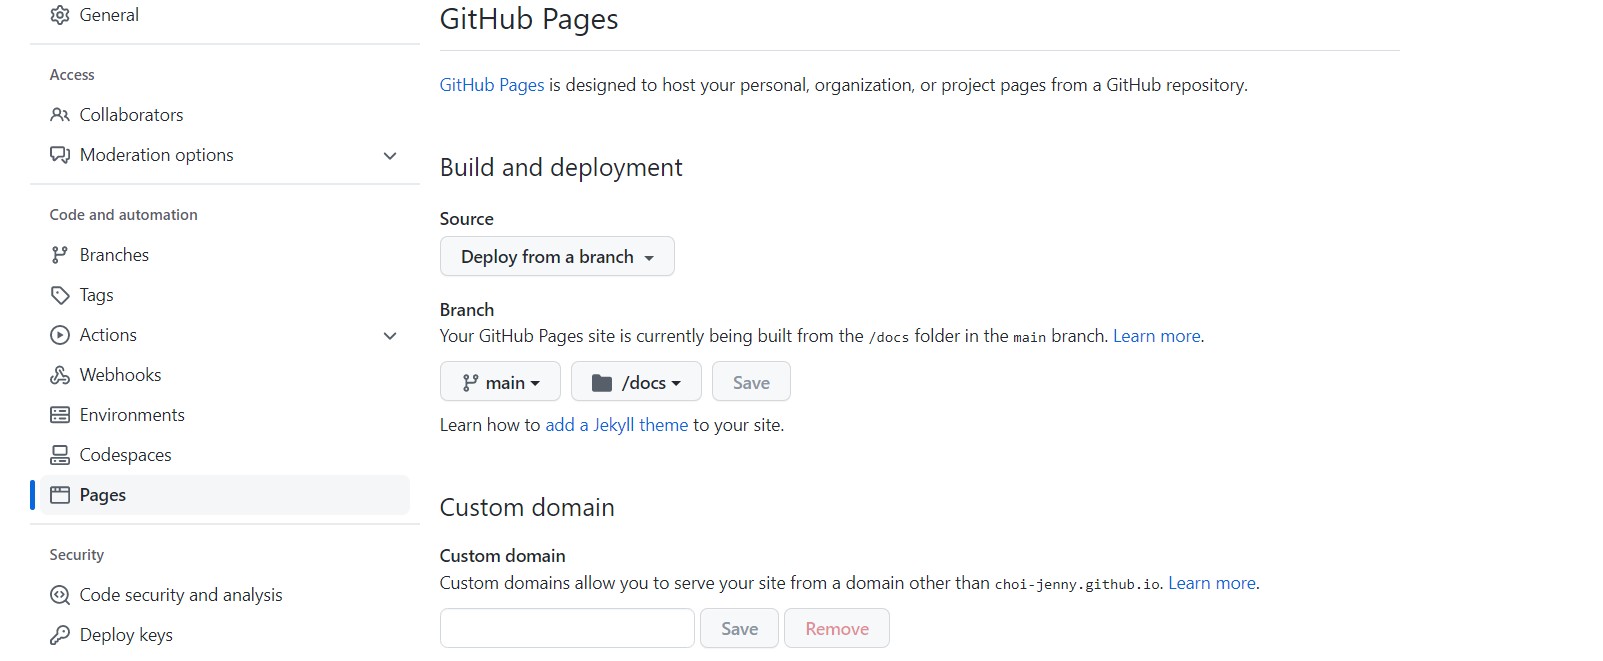Click the Codespaces icon in sidebar
Image resolution: width=1603 pixels, height=661 pixels.
pos(60,455)
